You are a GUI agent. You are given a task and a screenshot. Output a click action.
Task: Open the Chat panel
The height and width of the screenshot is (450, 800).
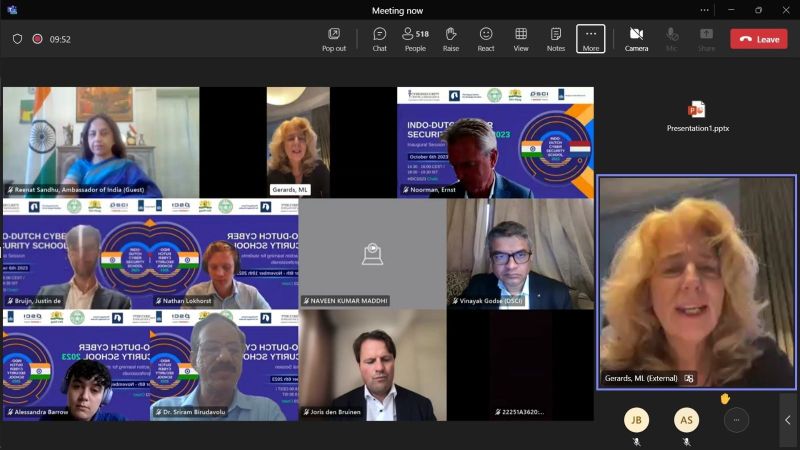(379, 39)
